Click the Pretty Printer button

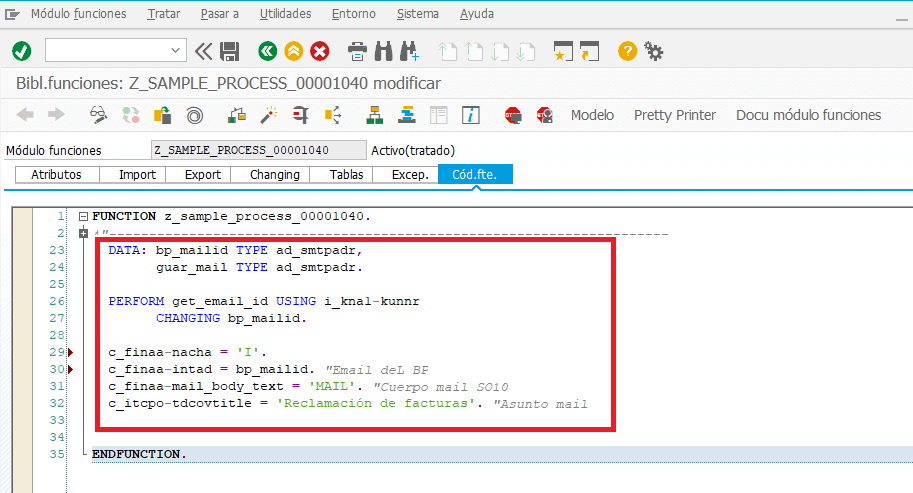675,115
